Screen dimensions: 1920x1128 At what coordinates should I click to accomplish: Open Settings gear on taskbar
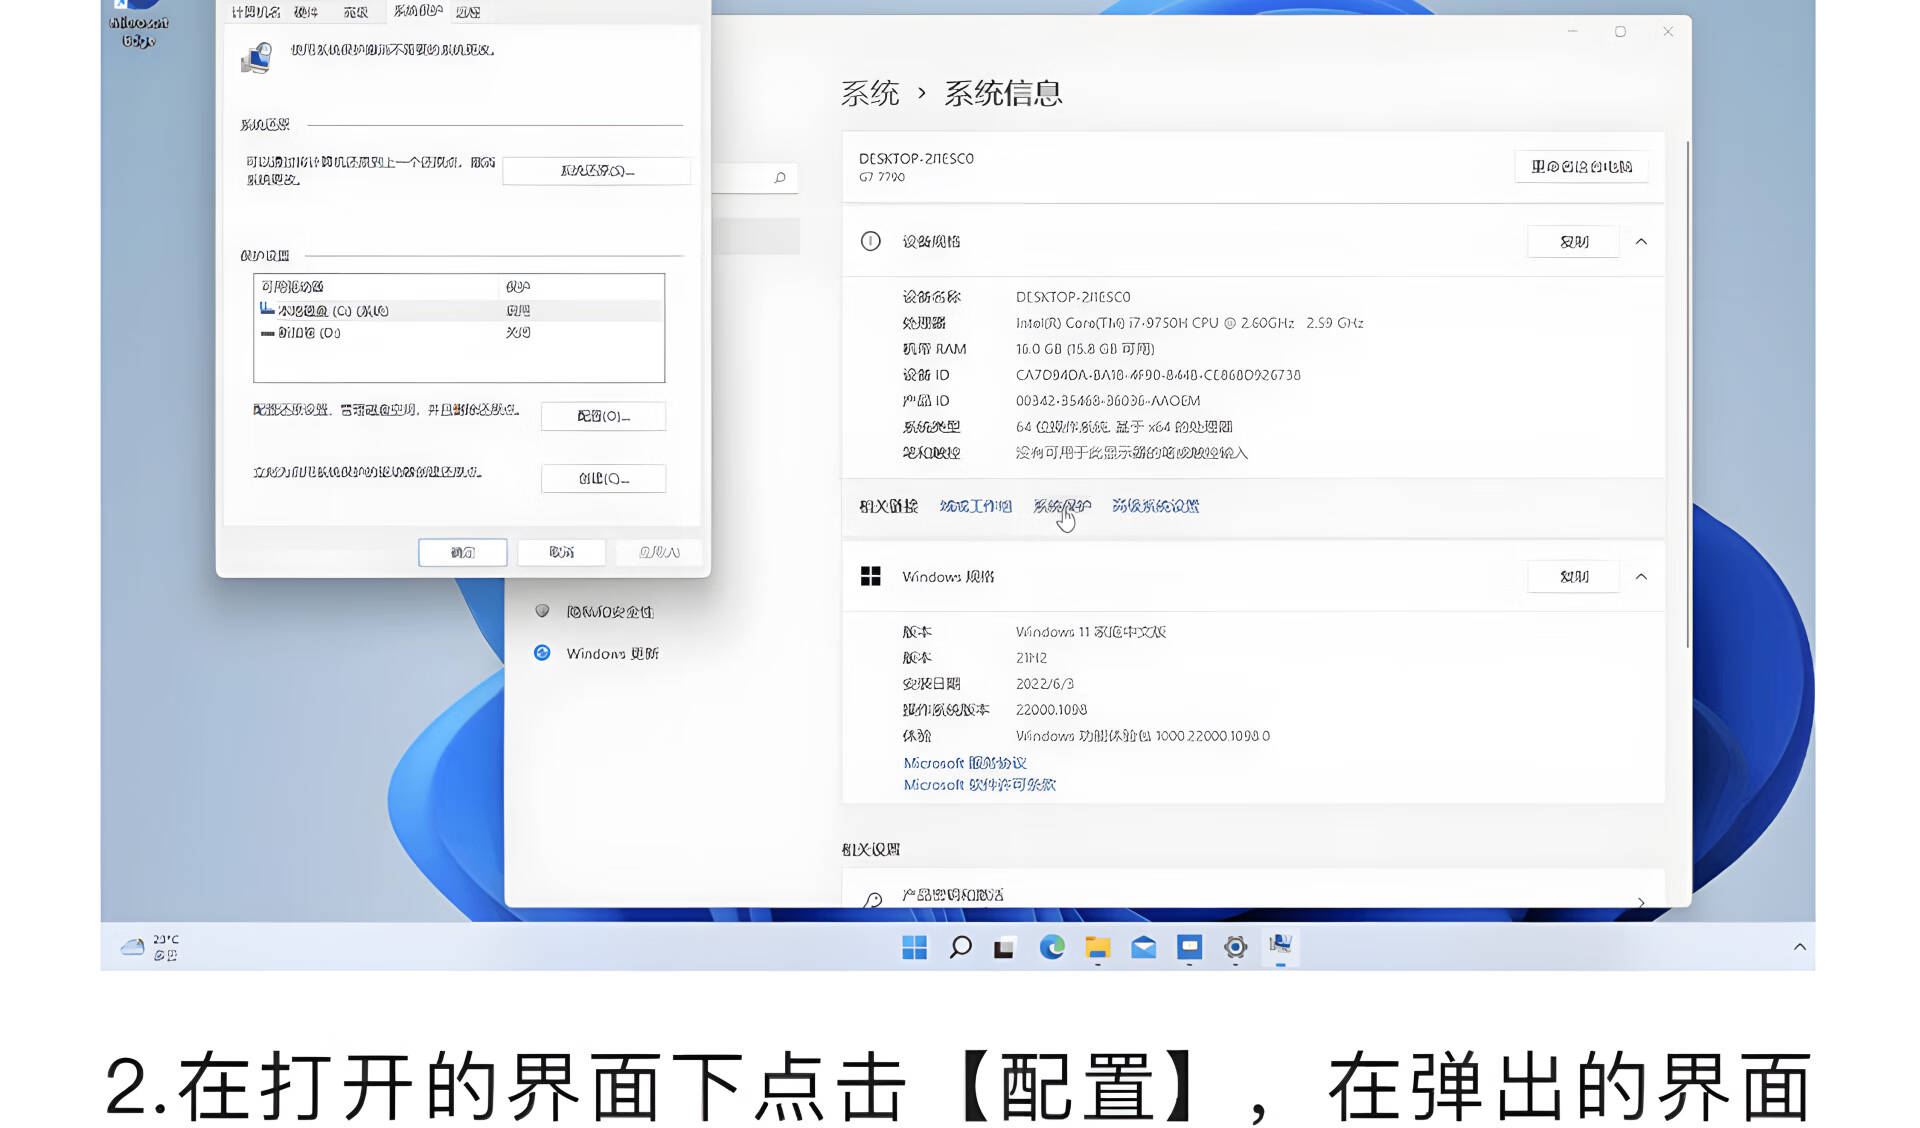pos(1235,947)
